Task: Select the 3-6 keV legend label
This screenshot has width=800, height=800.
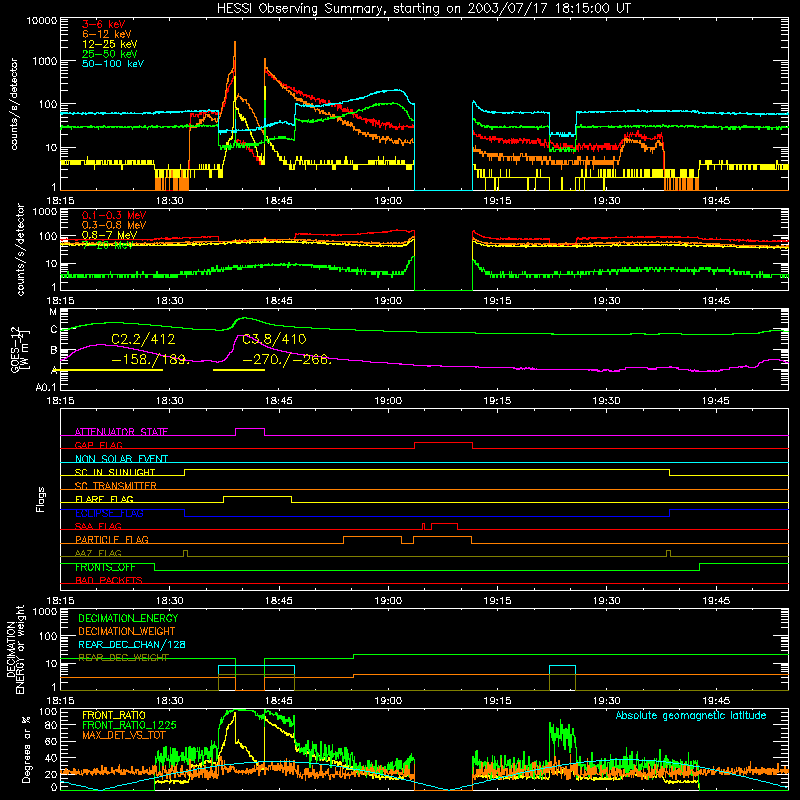Action: (104, 24)
